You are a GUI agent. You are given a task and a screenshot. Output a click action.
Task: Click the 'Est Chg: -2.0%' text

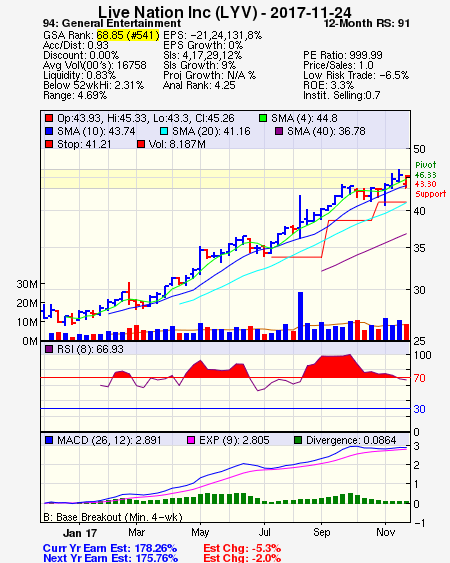[x=242, y=558]
